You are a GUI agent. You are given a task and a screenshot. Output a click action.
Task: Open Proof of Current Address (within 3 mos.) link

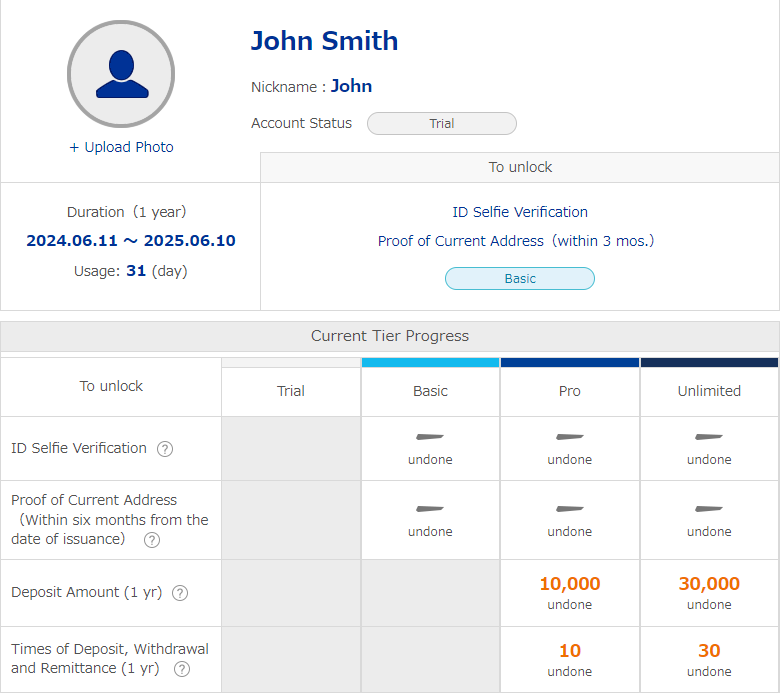(x=516, y=241)
